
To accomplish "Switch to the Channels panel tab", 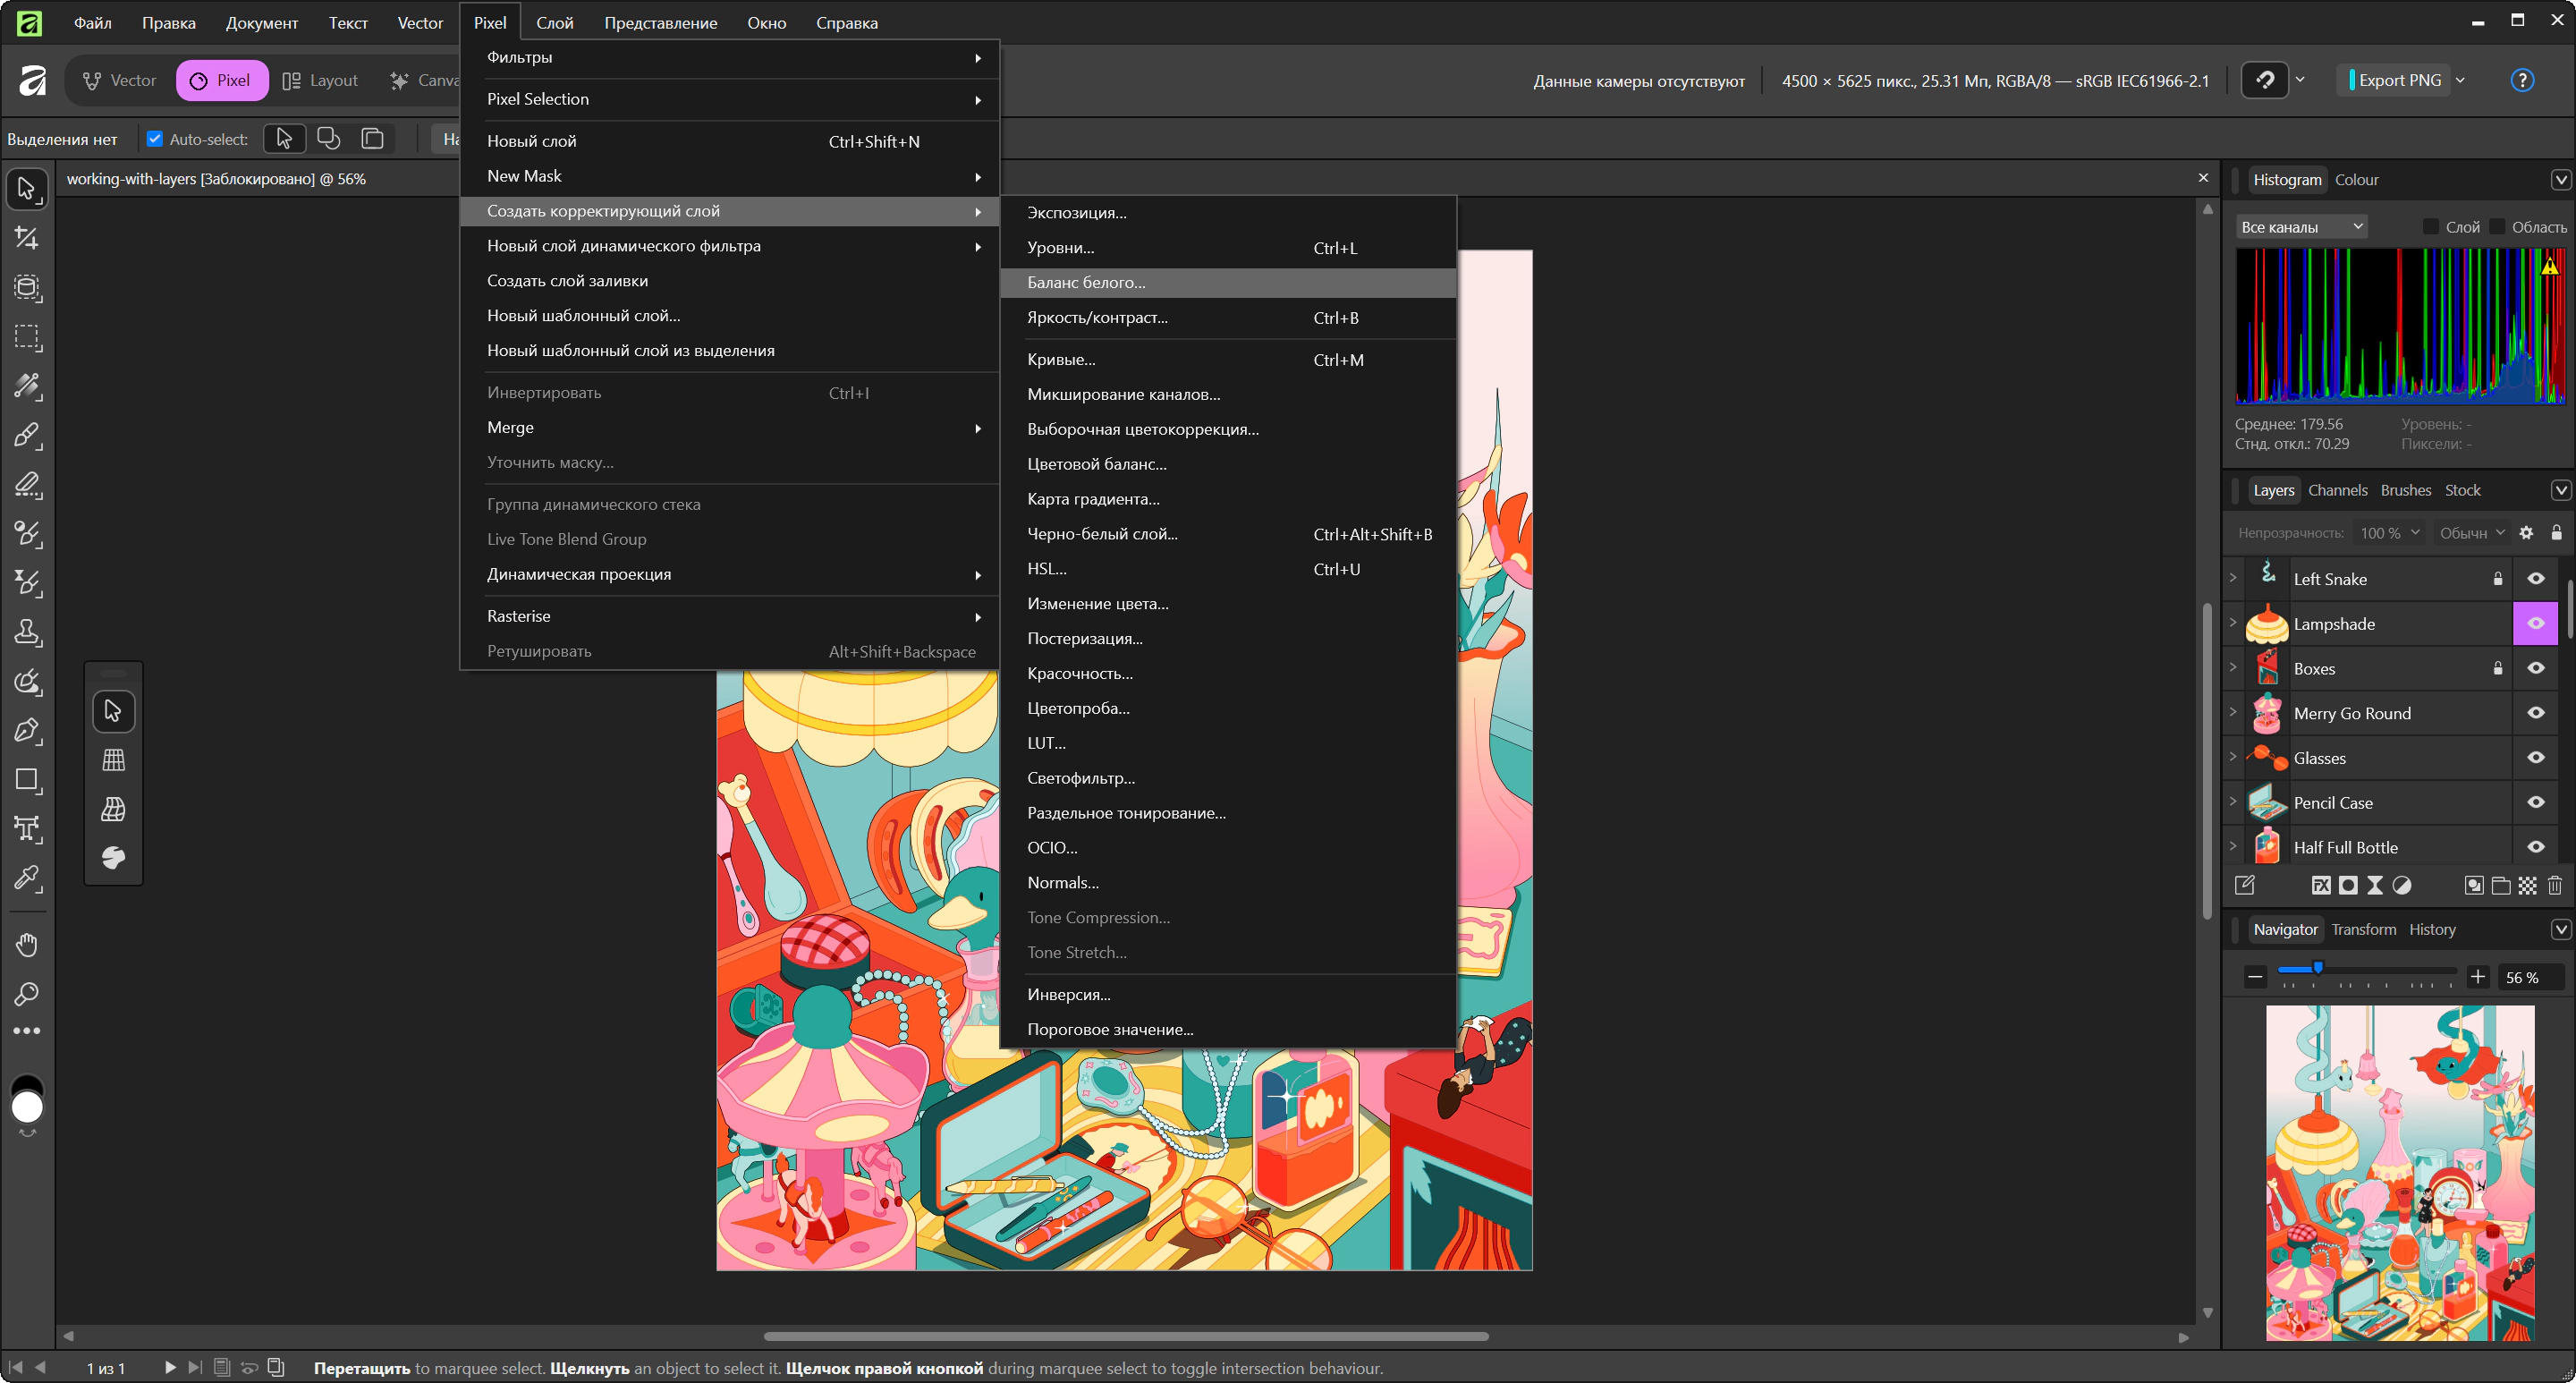I will 2337,490.
